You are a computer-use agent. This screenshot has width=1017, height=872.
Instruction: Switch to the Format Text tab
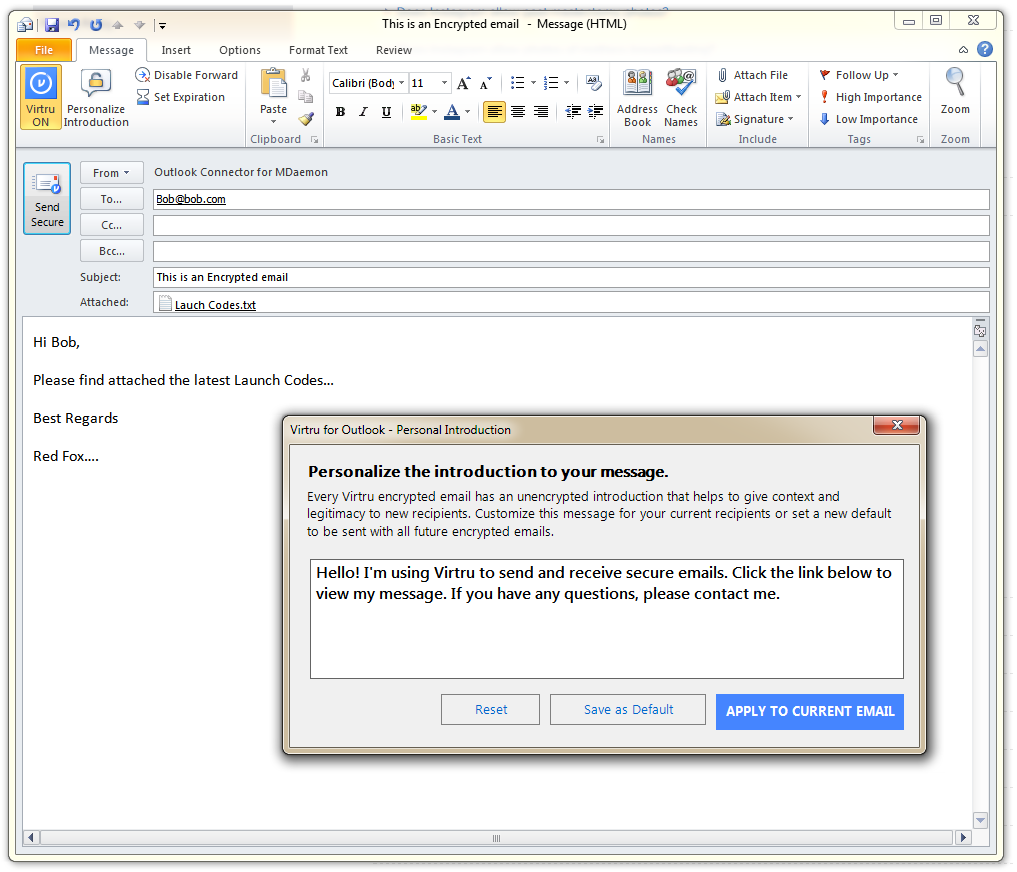pos(318,50)
